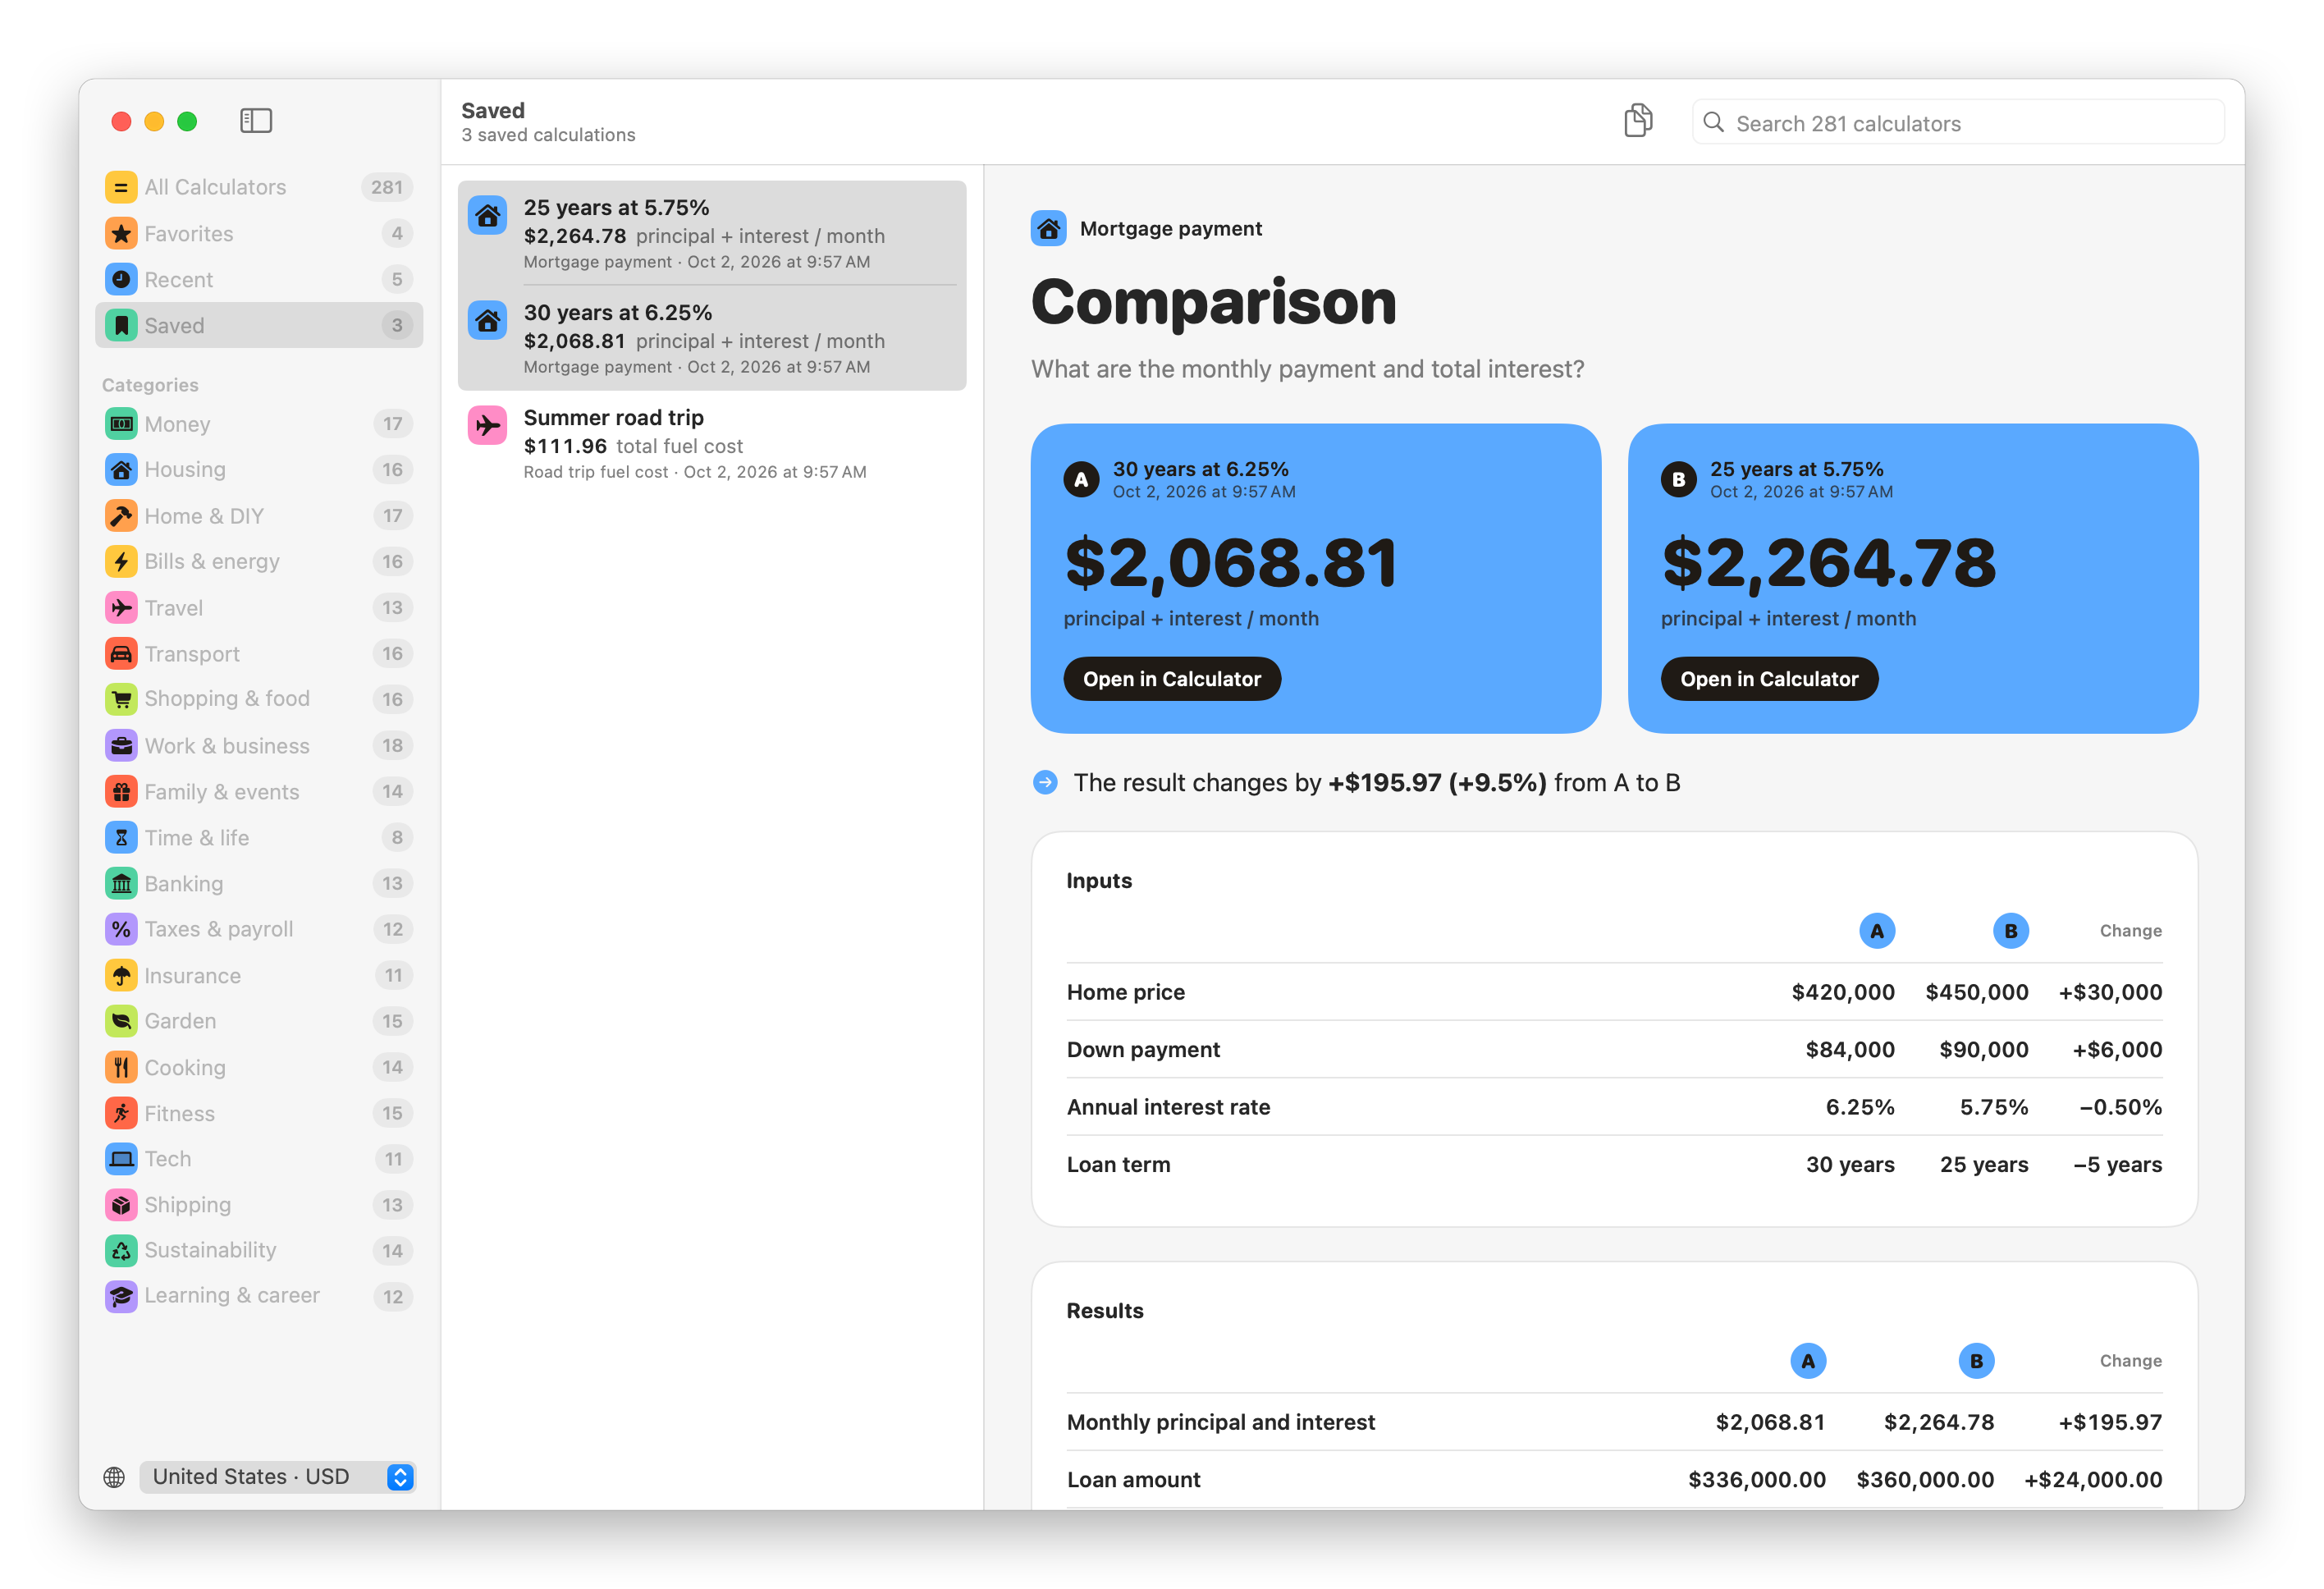Go to the Recent section

pos(259,279)
